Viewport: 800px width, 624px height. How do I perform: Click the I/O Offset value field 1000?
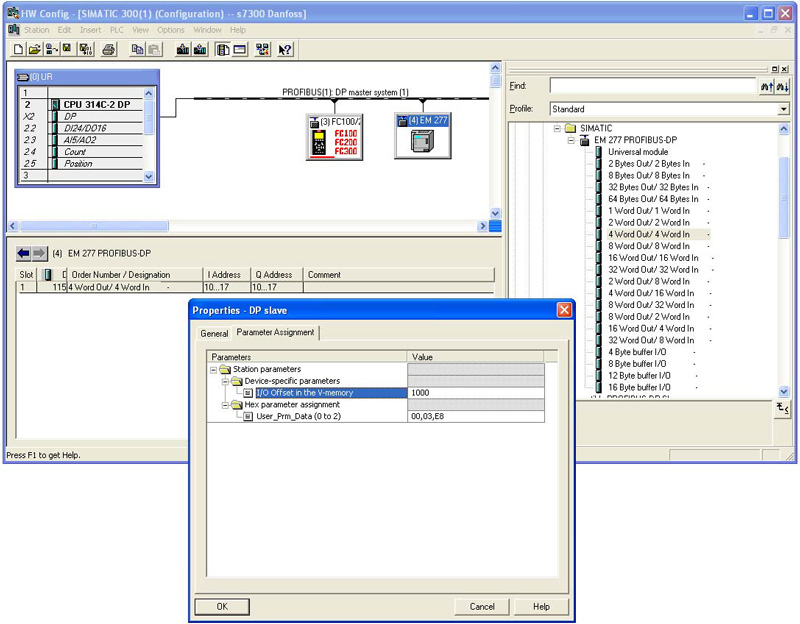pyautogui.click(x=475, y=393)
